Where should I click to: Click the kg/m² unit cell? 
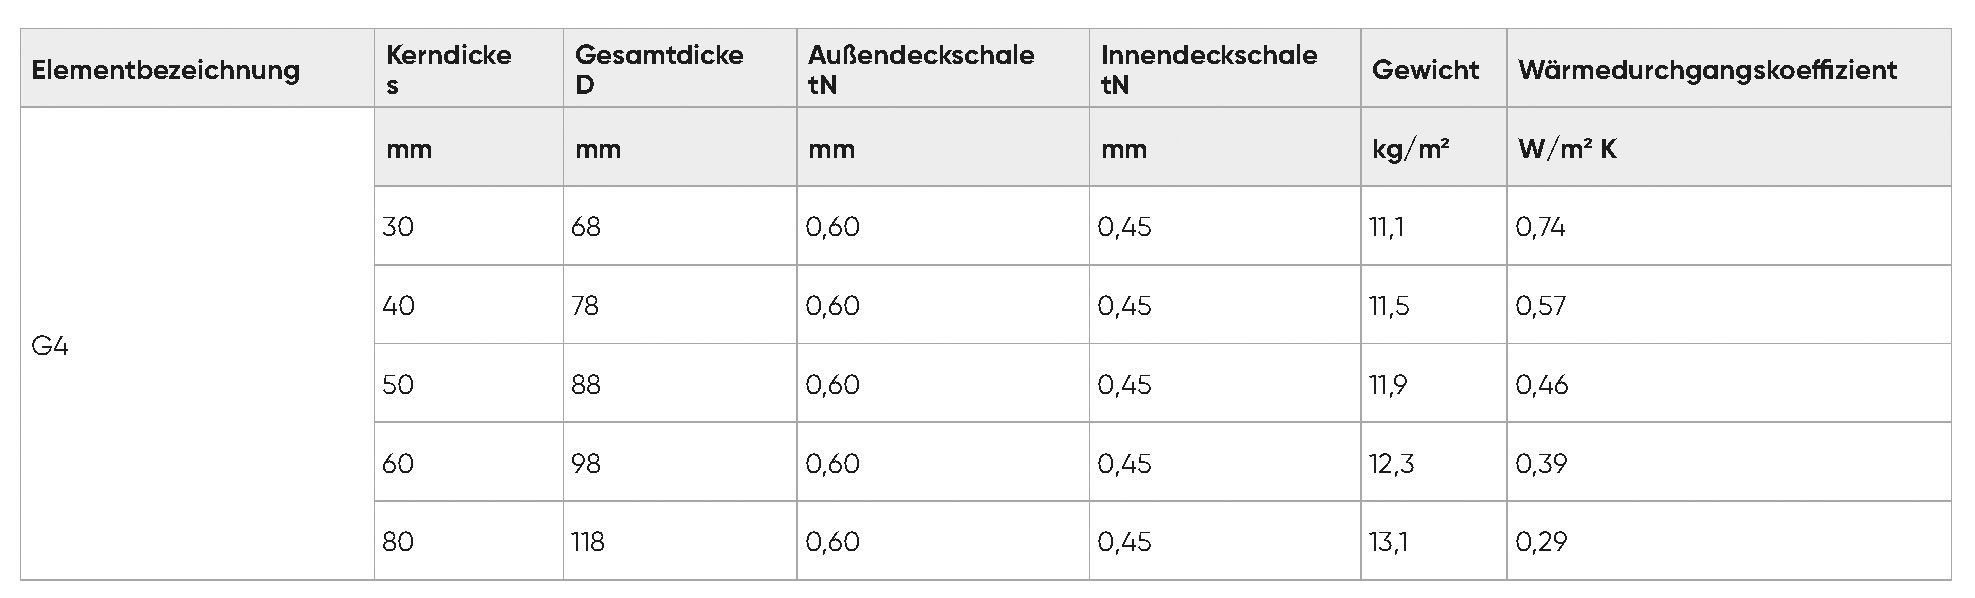[x=1410, y=149]
